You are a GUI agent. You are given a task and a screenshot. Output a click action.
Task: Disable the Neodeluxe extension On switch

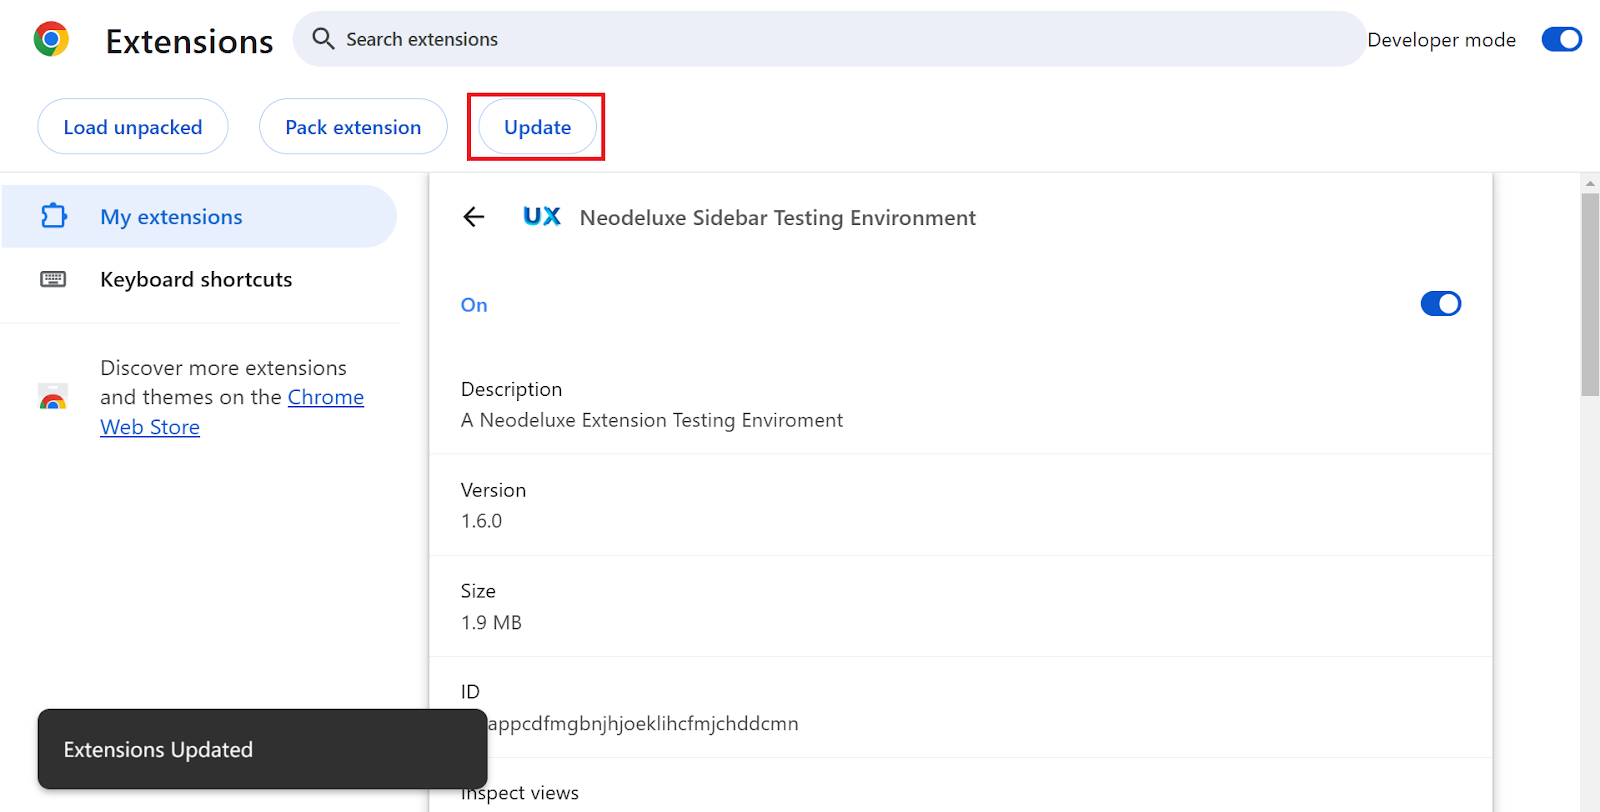(1440, 304)
